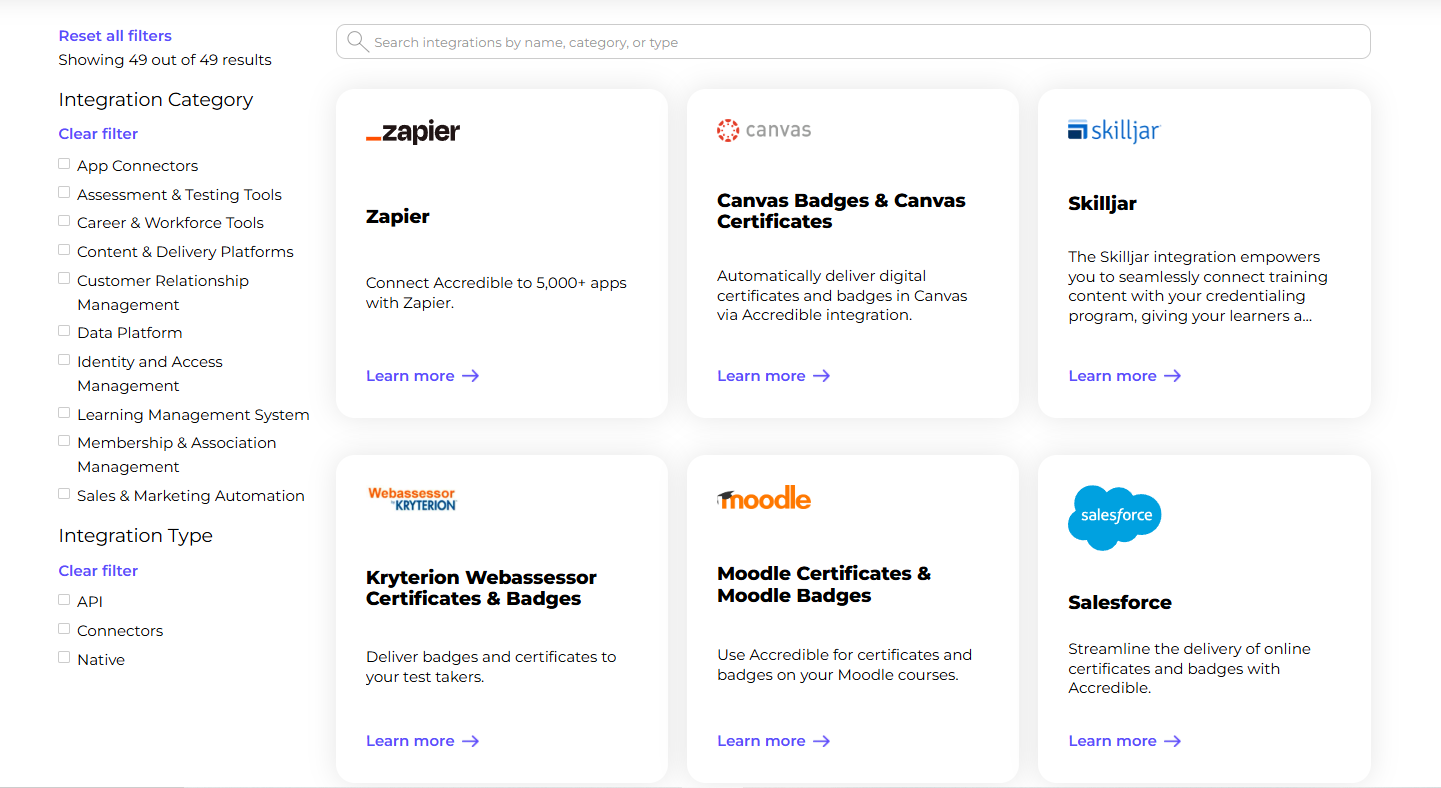Click the search integrations input field
The width and height of the screenshot is (1441, 788).
tap(852, 41)
